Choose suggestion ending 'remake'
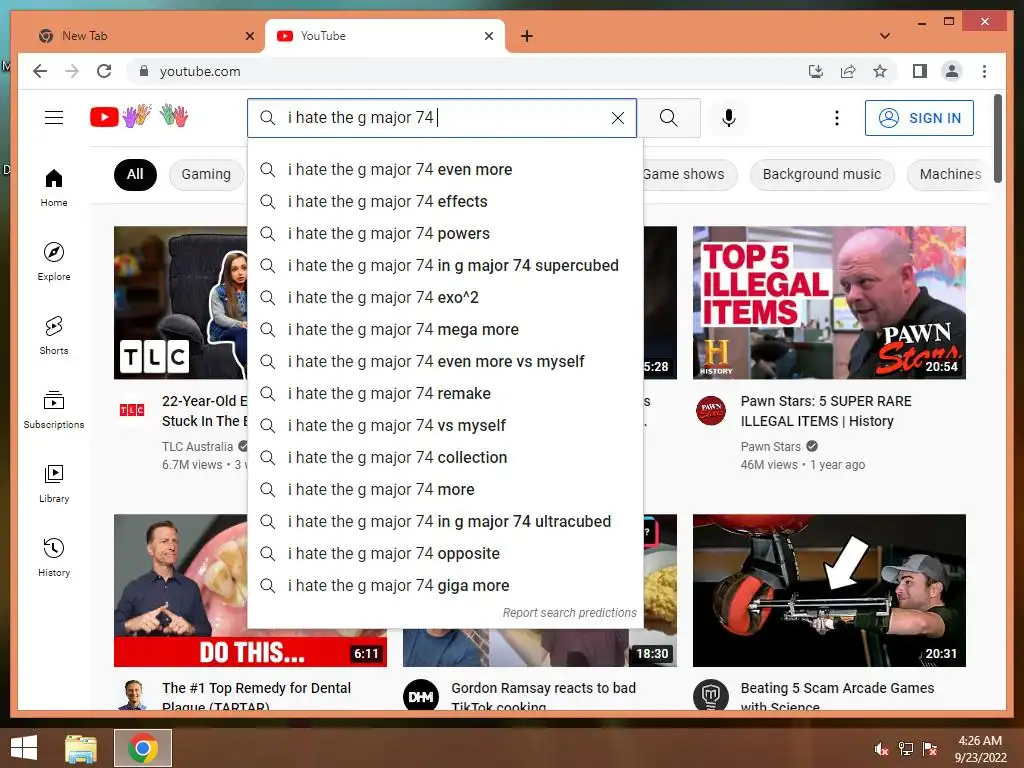Viewport: 1024px width, 768px height. click(x=445, y=394)
